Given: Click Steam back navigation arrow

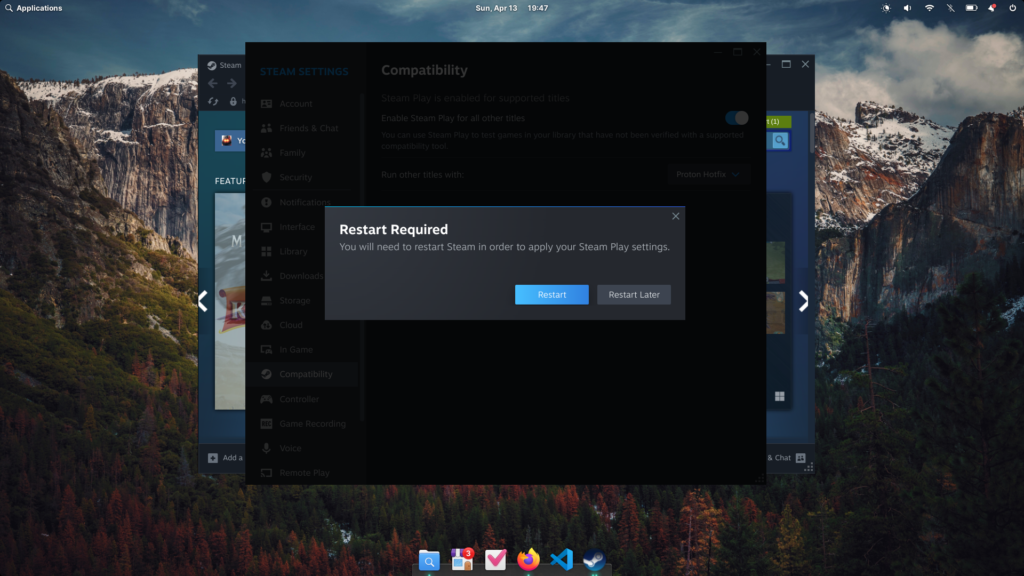Looking at the screenshot, I should tap(213, 84).
